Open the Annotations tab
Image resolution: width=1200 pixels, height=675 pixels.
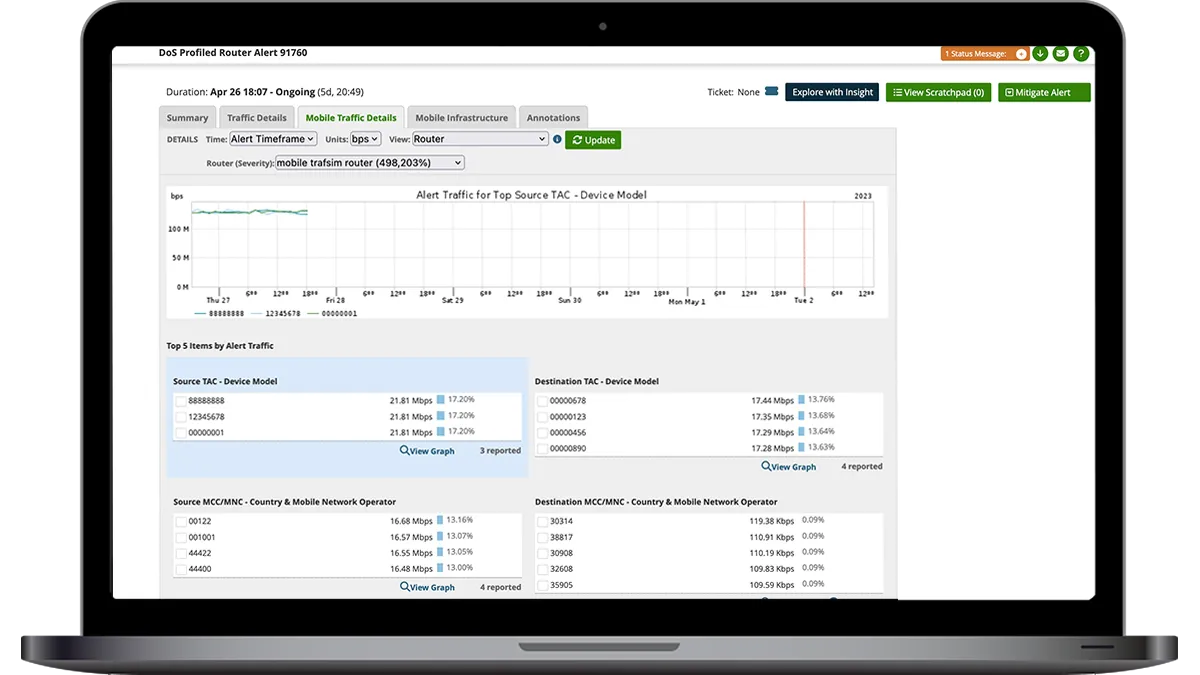coord(553,117)
